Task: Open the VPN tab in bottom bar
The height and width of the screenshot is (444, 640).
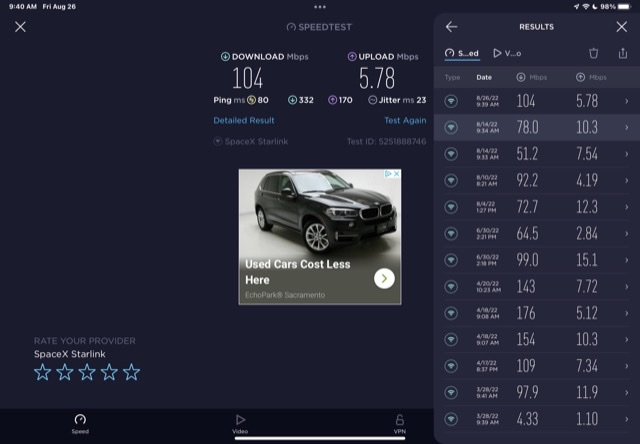Action: point(400,424)
